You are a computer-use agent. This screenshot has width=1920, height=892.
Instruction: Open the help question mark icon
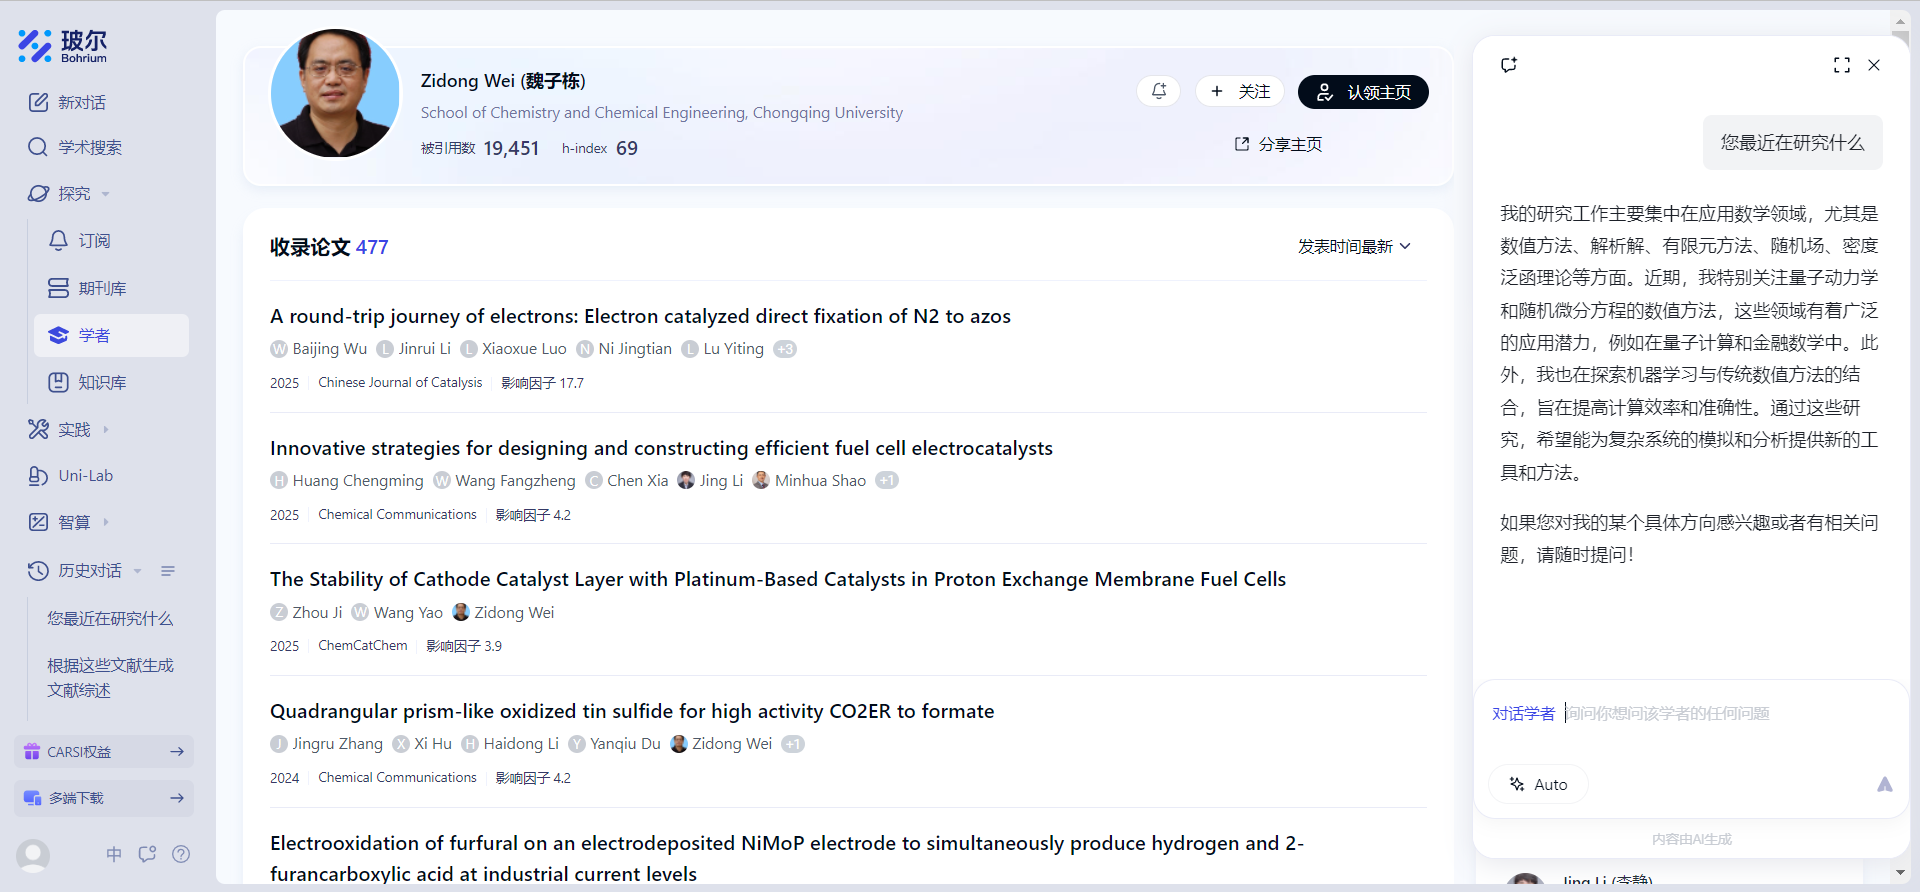181,854
